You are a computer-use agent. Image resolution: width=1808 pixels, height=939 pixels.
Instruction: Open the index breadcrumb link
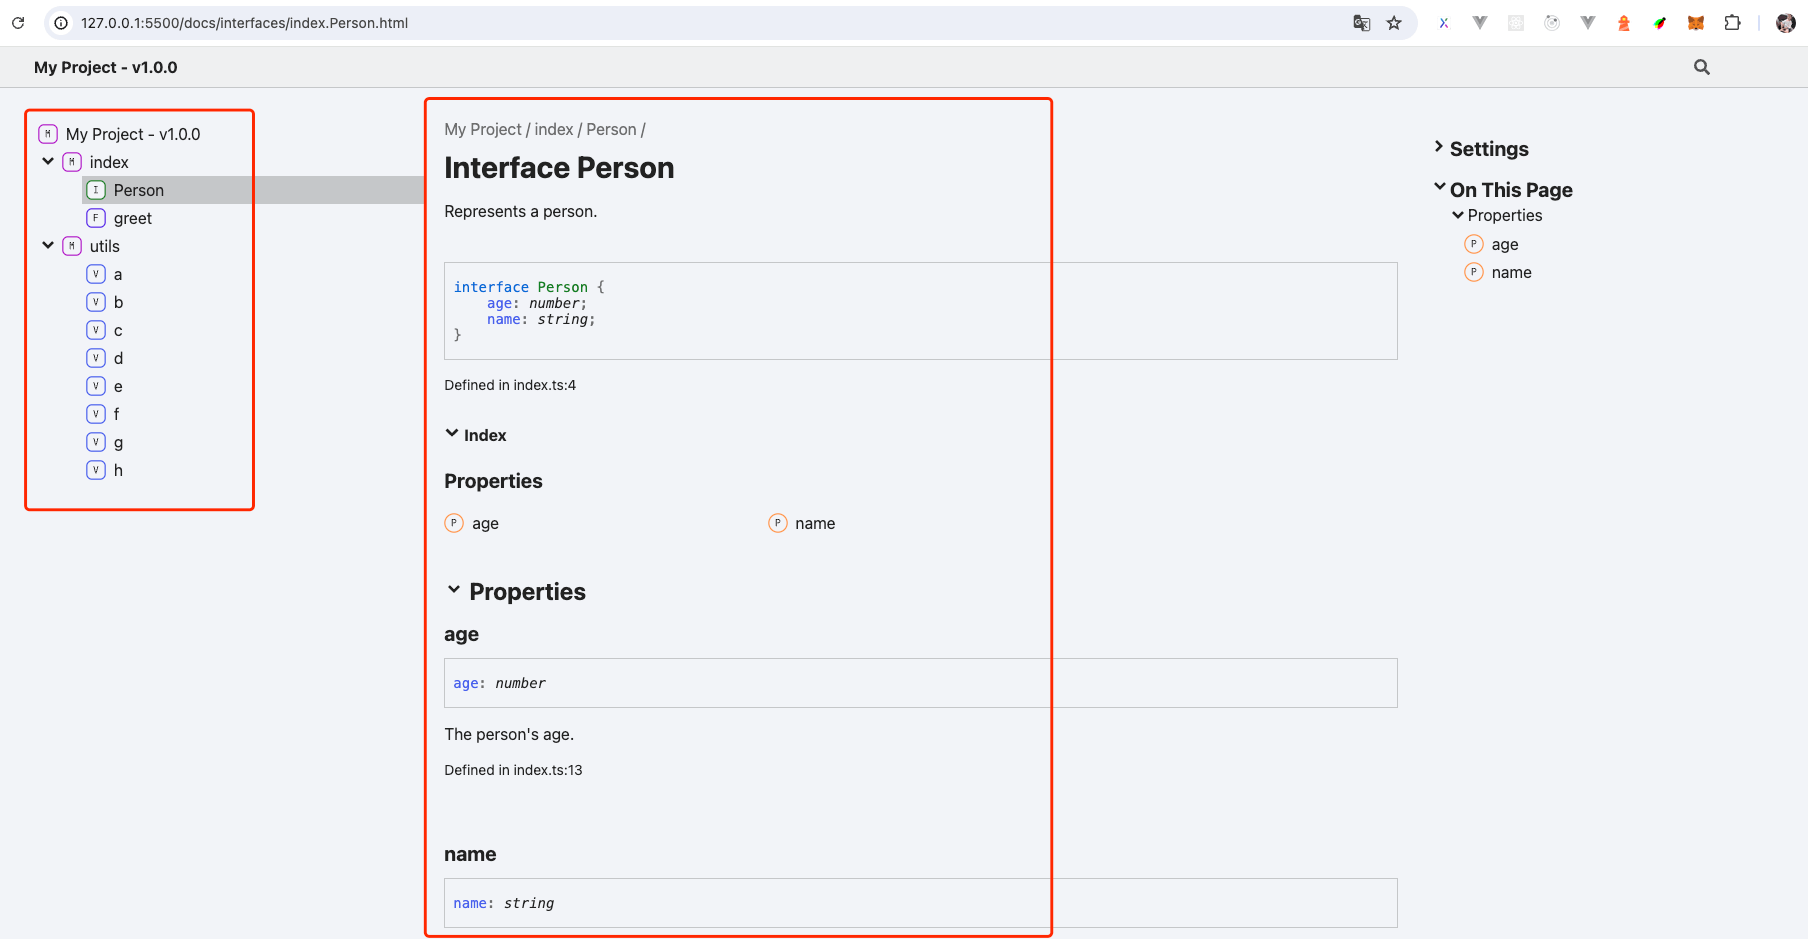pyautogui.click(x=553, y=129)
